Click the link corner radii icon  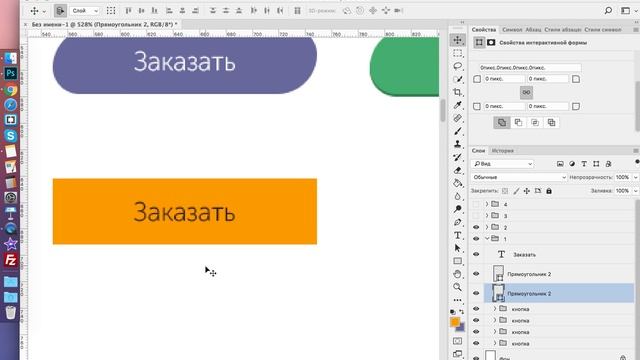(x=526, y=93)
